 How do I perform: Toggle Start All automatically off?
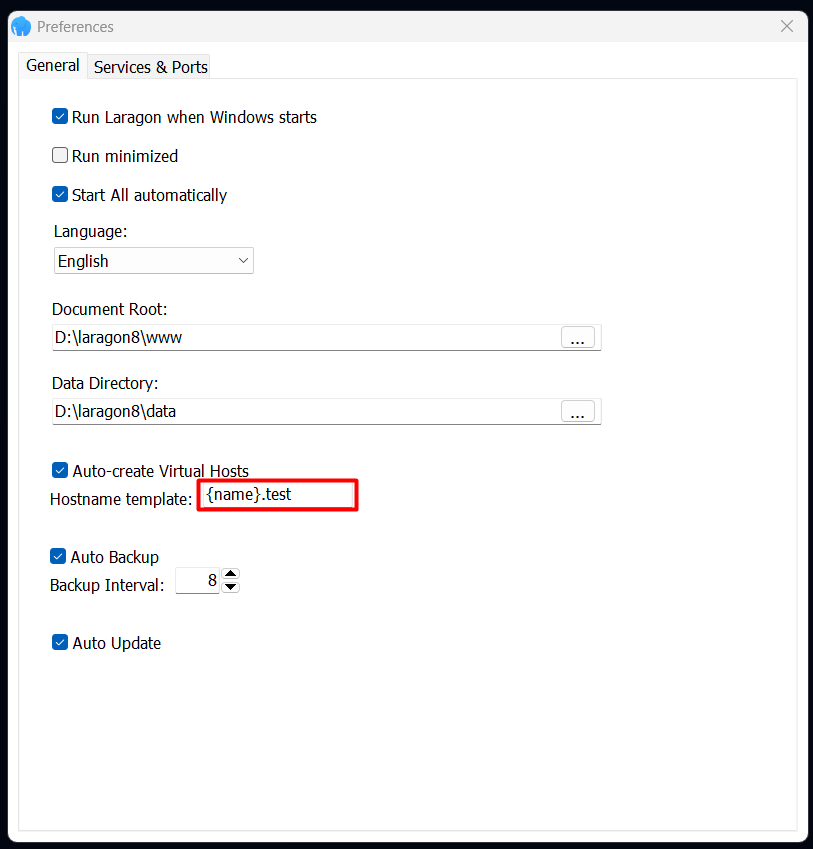(x=59, y=194)
